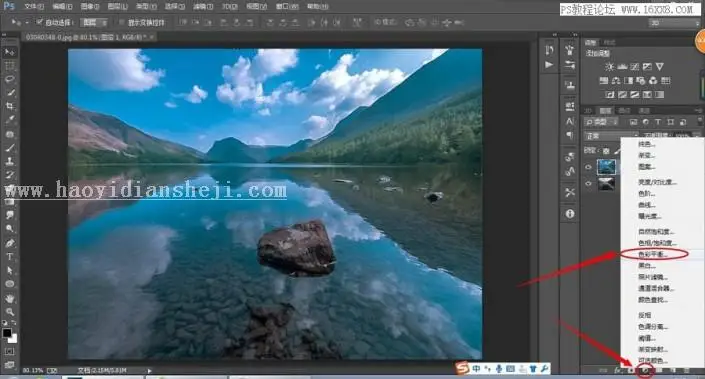
Task: Click the wrench icon in the IME bar
Action: coord(544,369)
